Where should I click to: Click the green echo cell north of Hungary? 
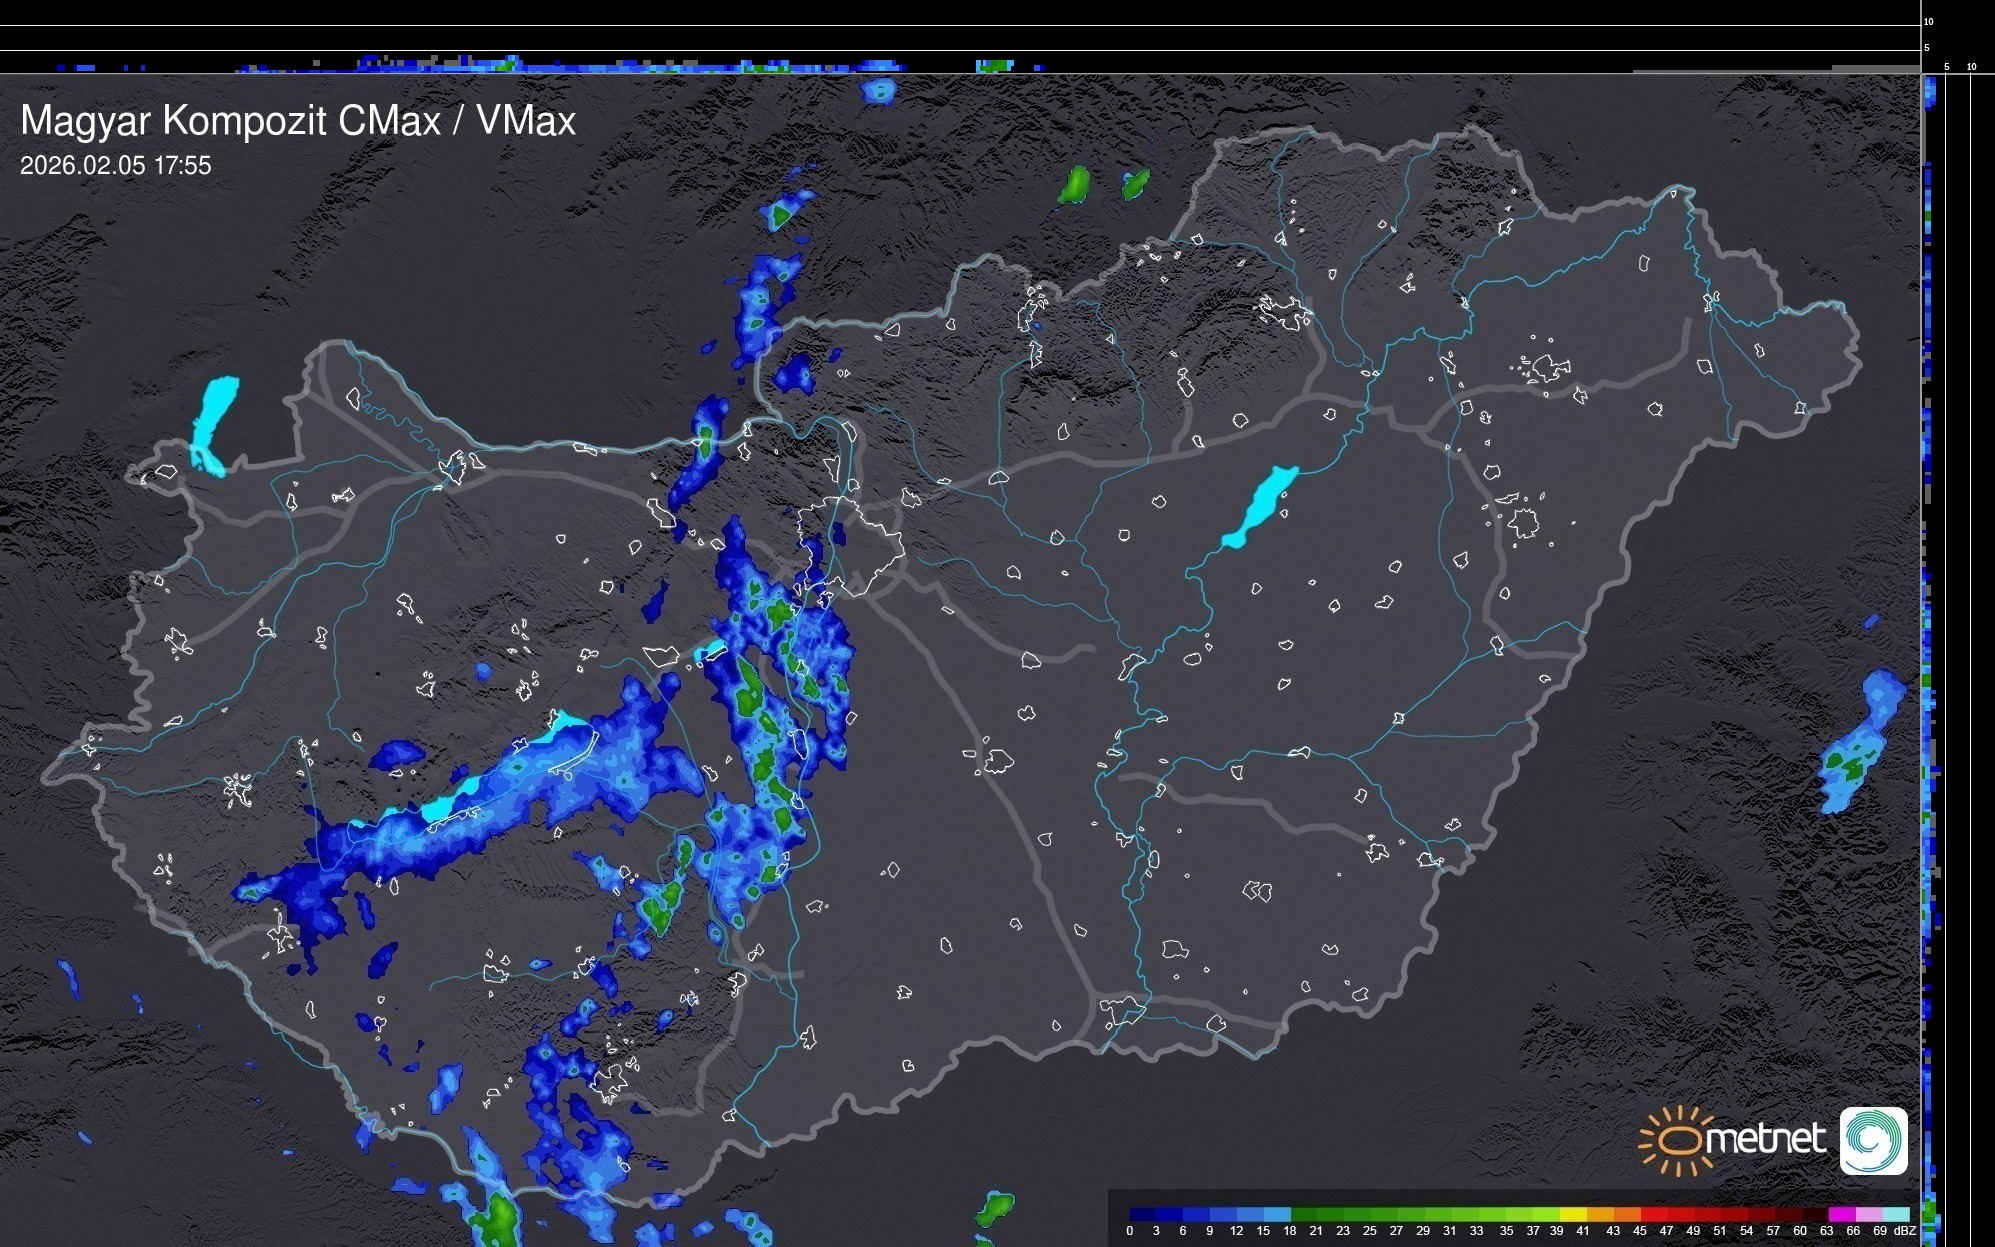pos(1075,185)
